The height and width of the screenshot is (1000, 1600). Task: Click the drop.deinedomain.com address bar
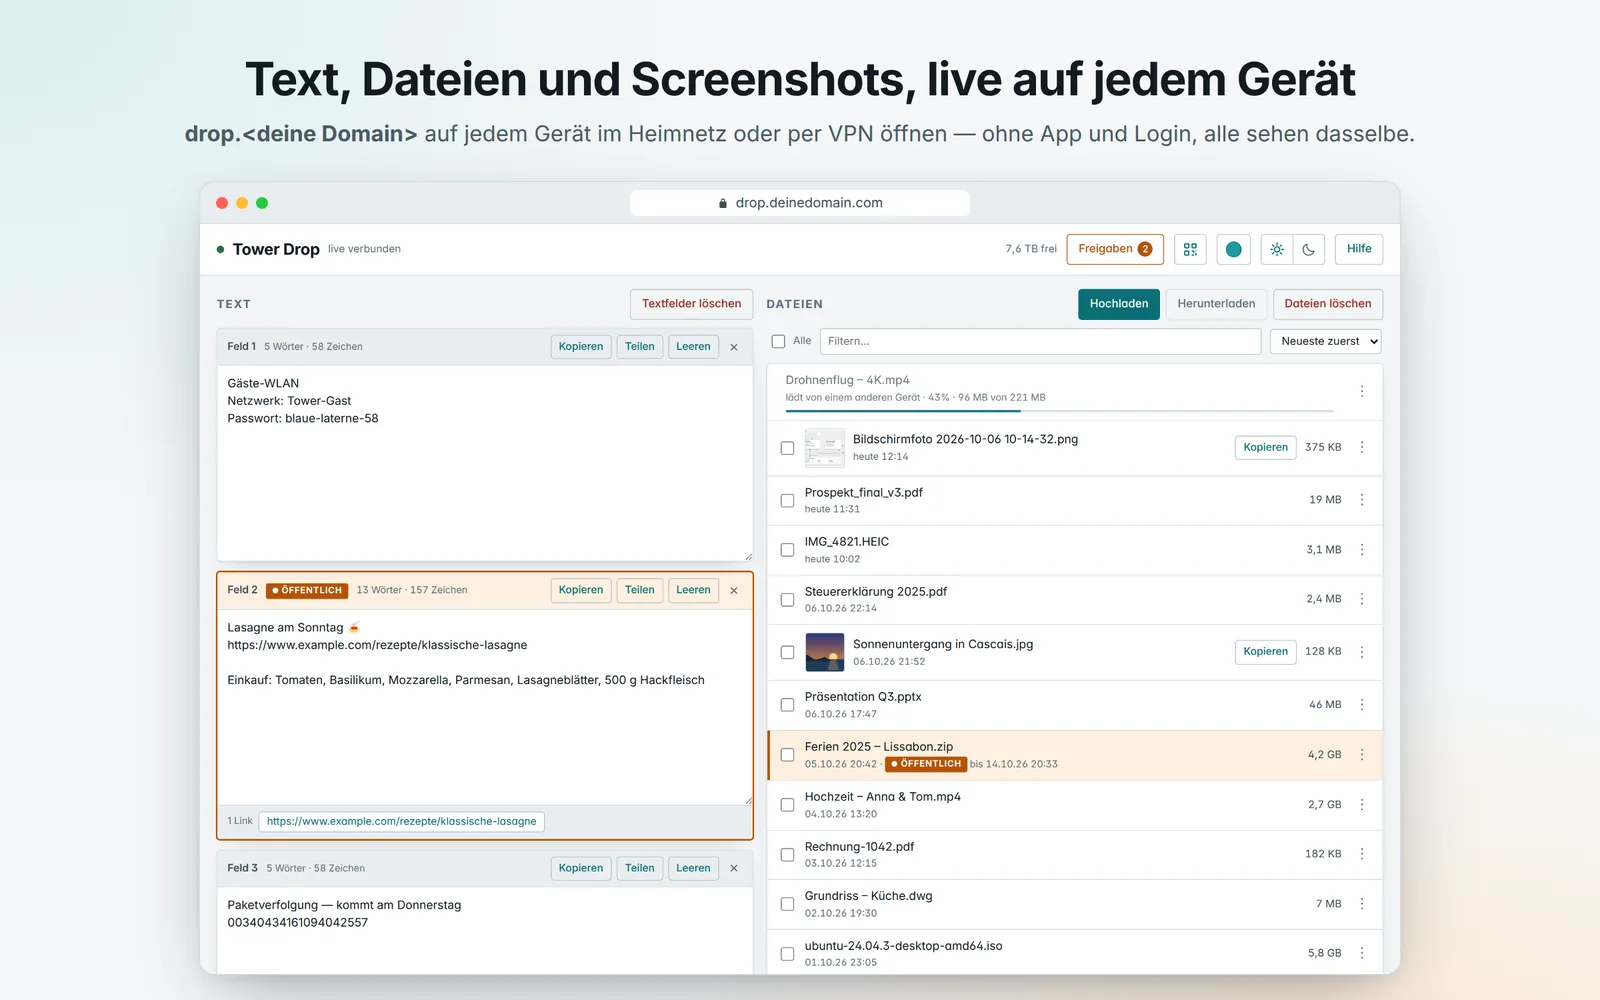point(800,203)
